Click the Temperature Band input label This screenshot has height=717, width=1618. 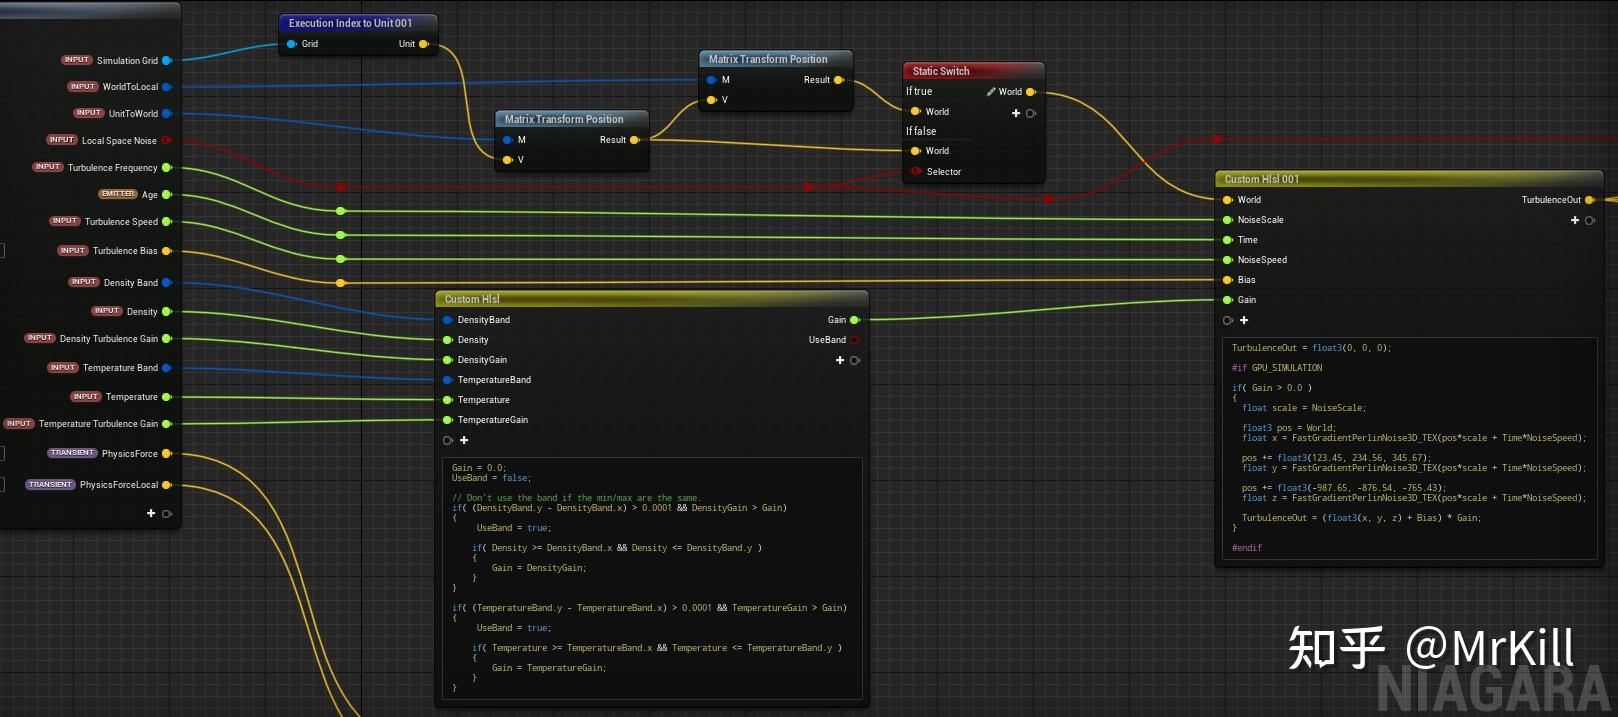pos(120,368)
